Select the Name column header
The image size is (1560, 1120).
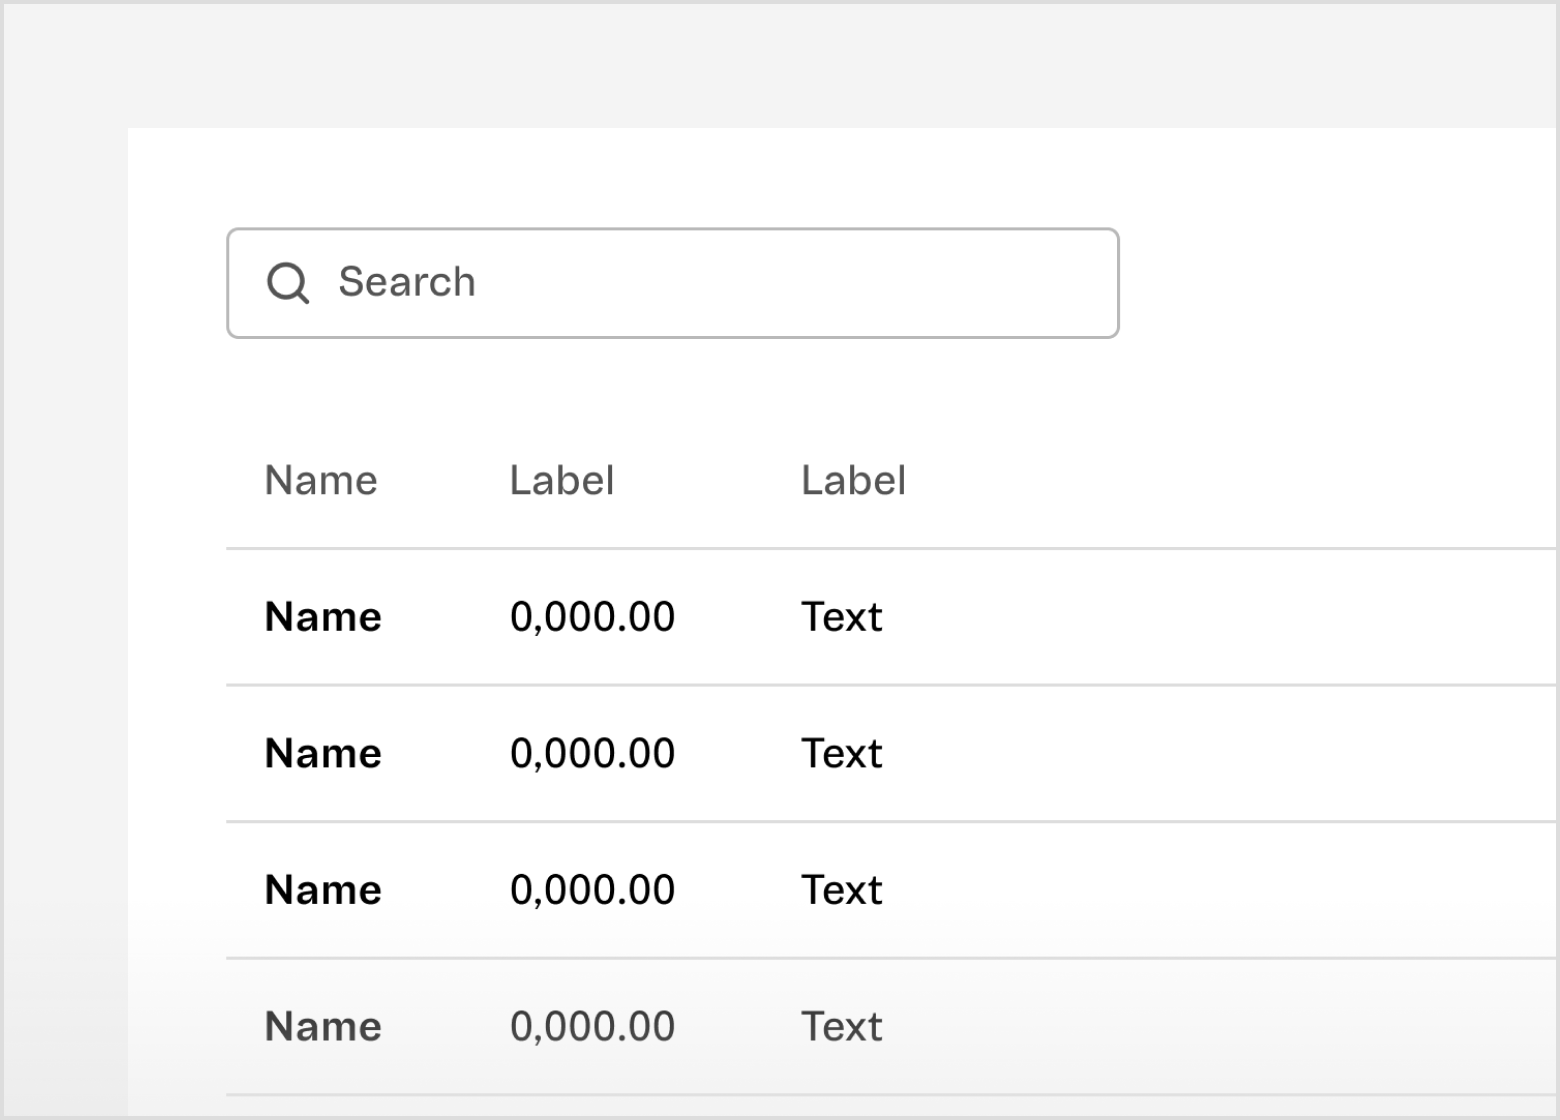[x=321, y=481]
